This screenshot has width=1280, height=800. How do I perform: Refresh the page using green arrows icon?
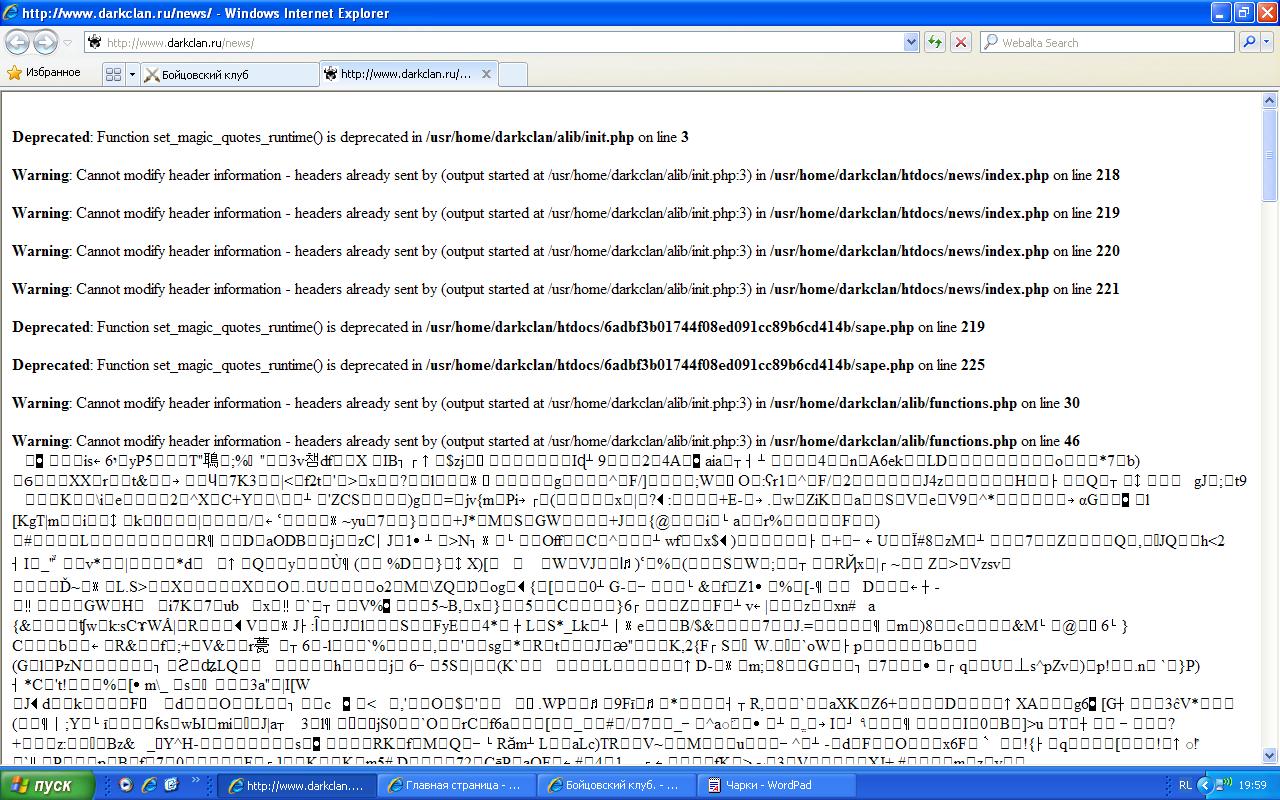(934, 42)
